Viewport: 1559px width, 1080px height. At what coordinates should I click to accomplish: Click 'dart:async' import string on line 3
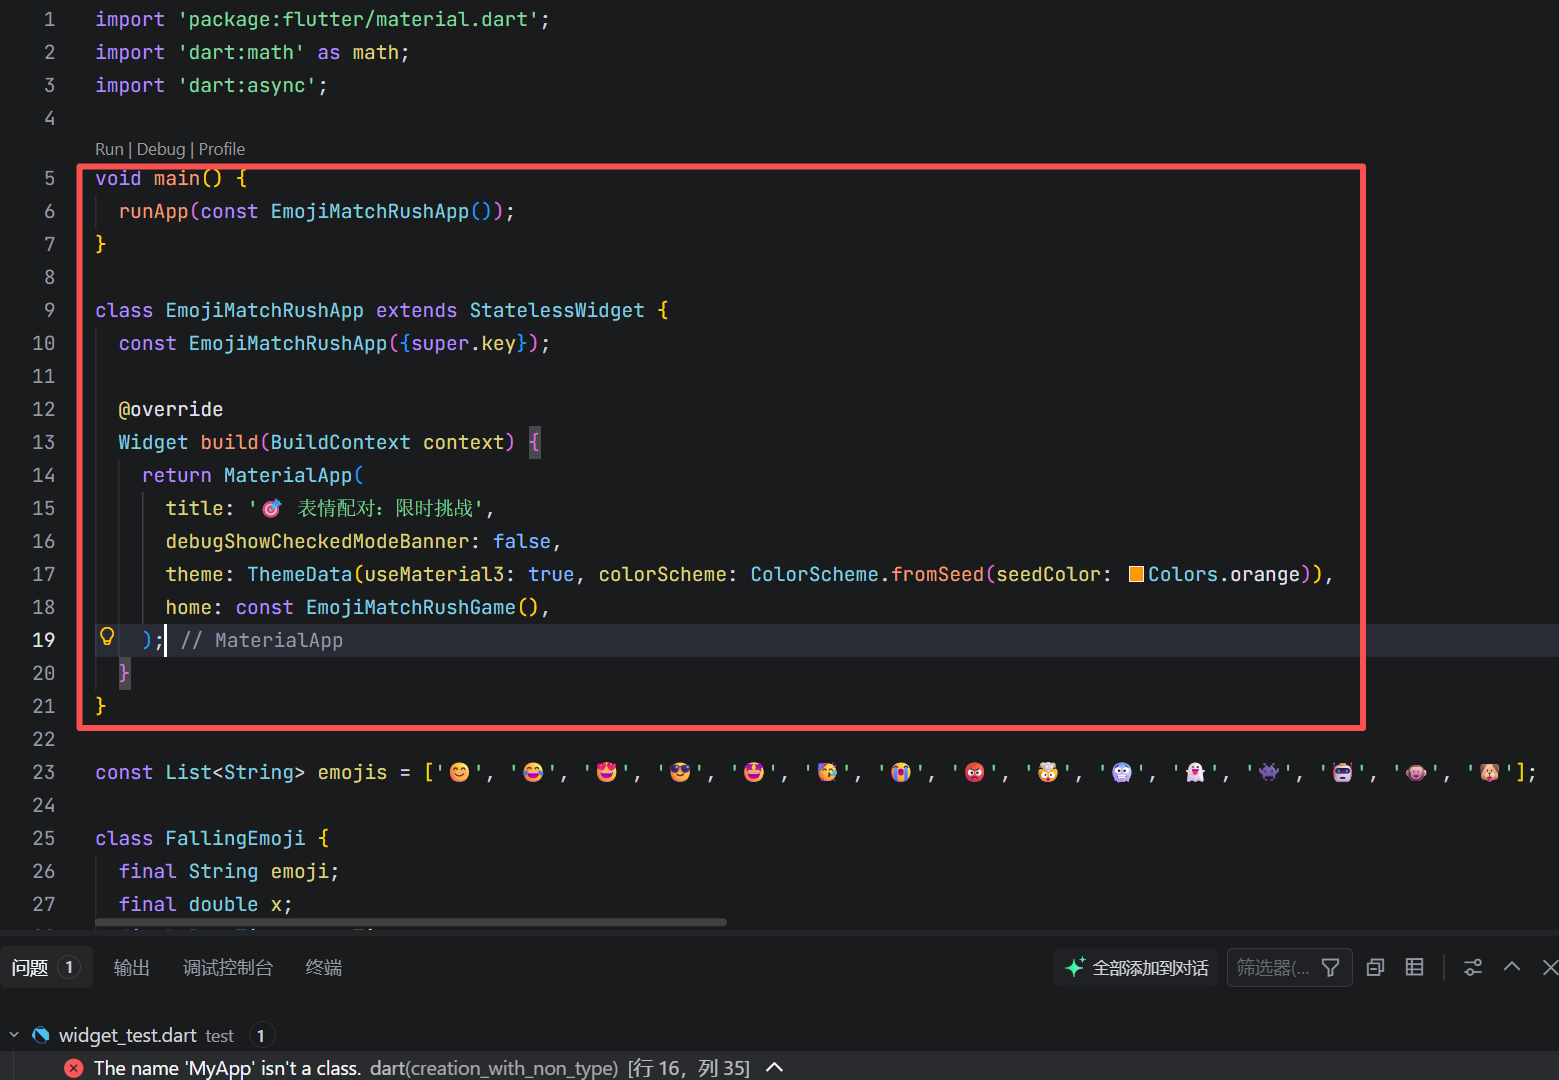point(247,85)
